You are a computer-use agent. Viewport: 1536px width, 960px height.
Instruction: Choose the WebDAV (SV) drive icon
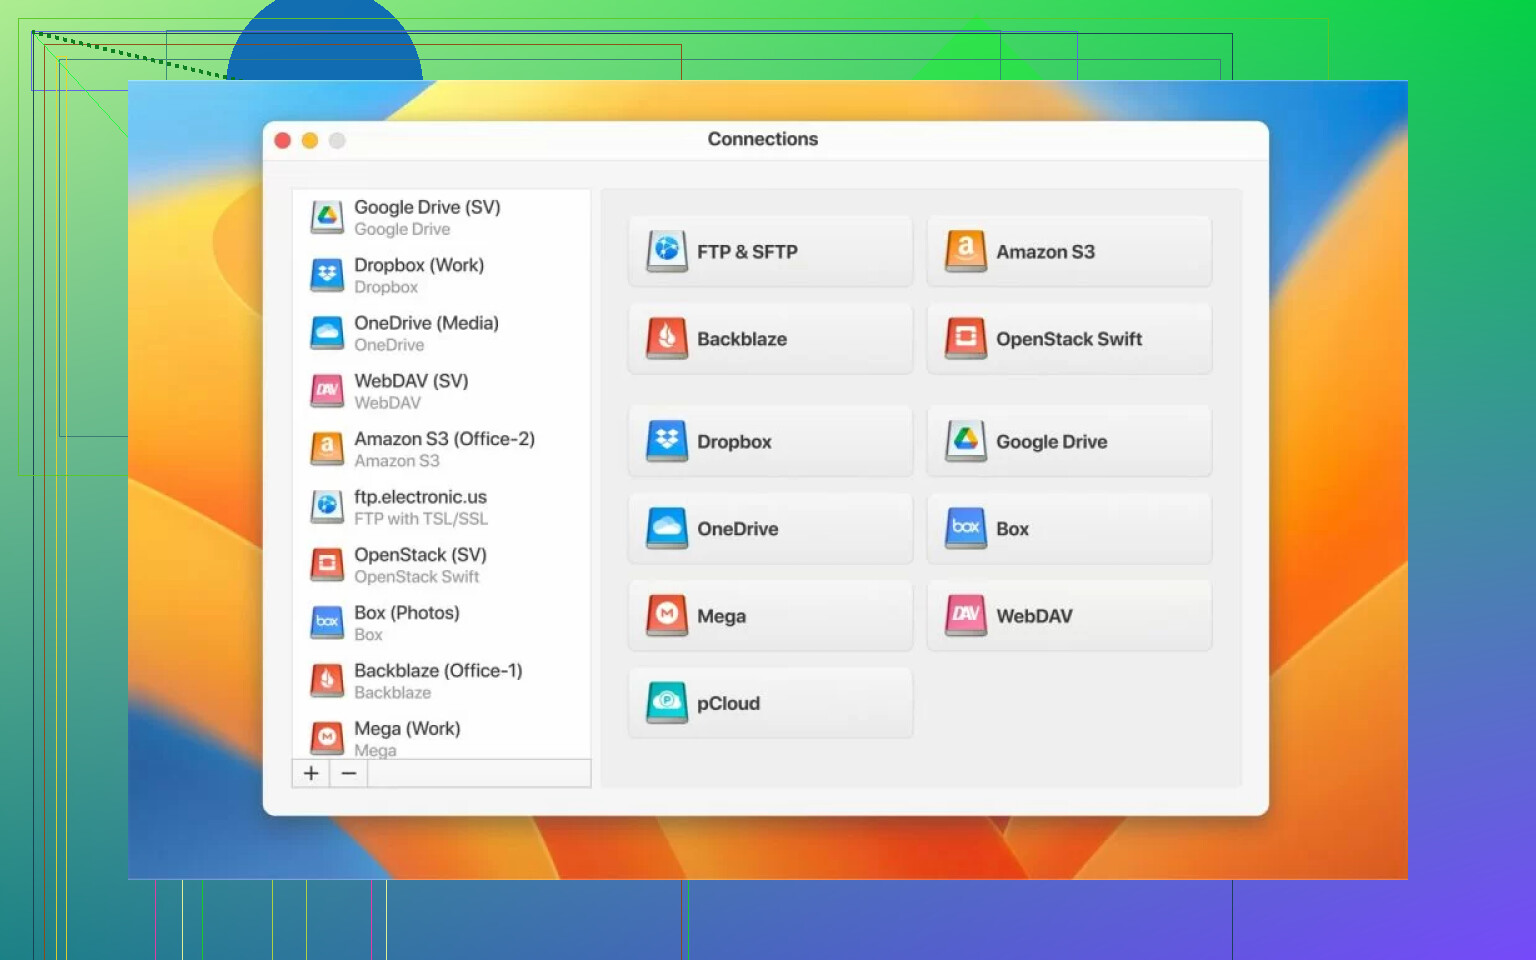tap(327, 391)
